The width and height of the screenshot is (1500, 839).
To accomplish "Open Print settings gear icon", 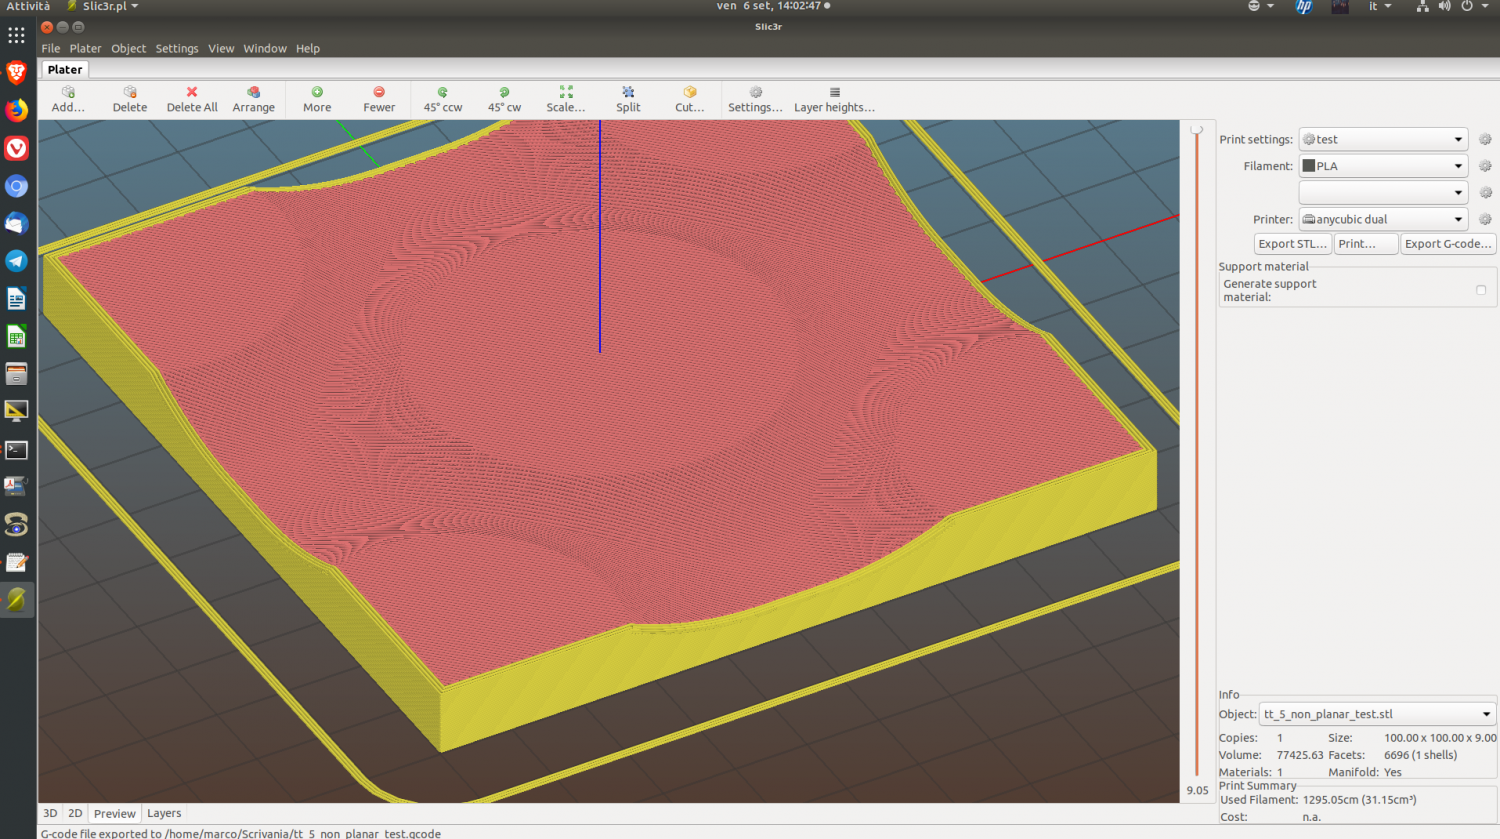I will pyautogui.click(x=1485, y=140).
